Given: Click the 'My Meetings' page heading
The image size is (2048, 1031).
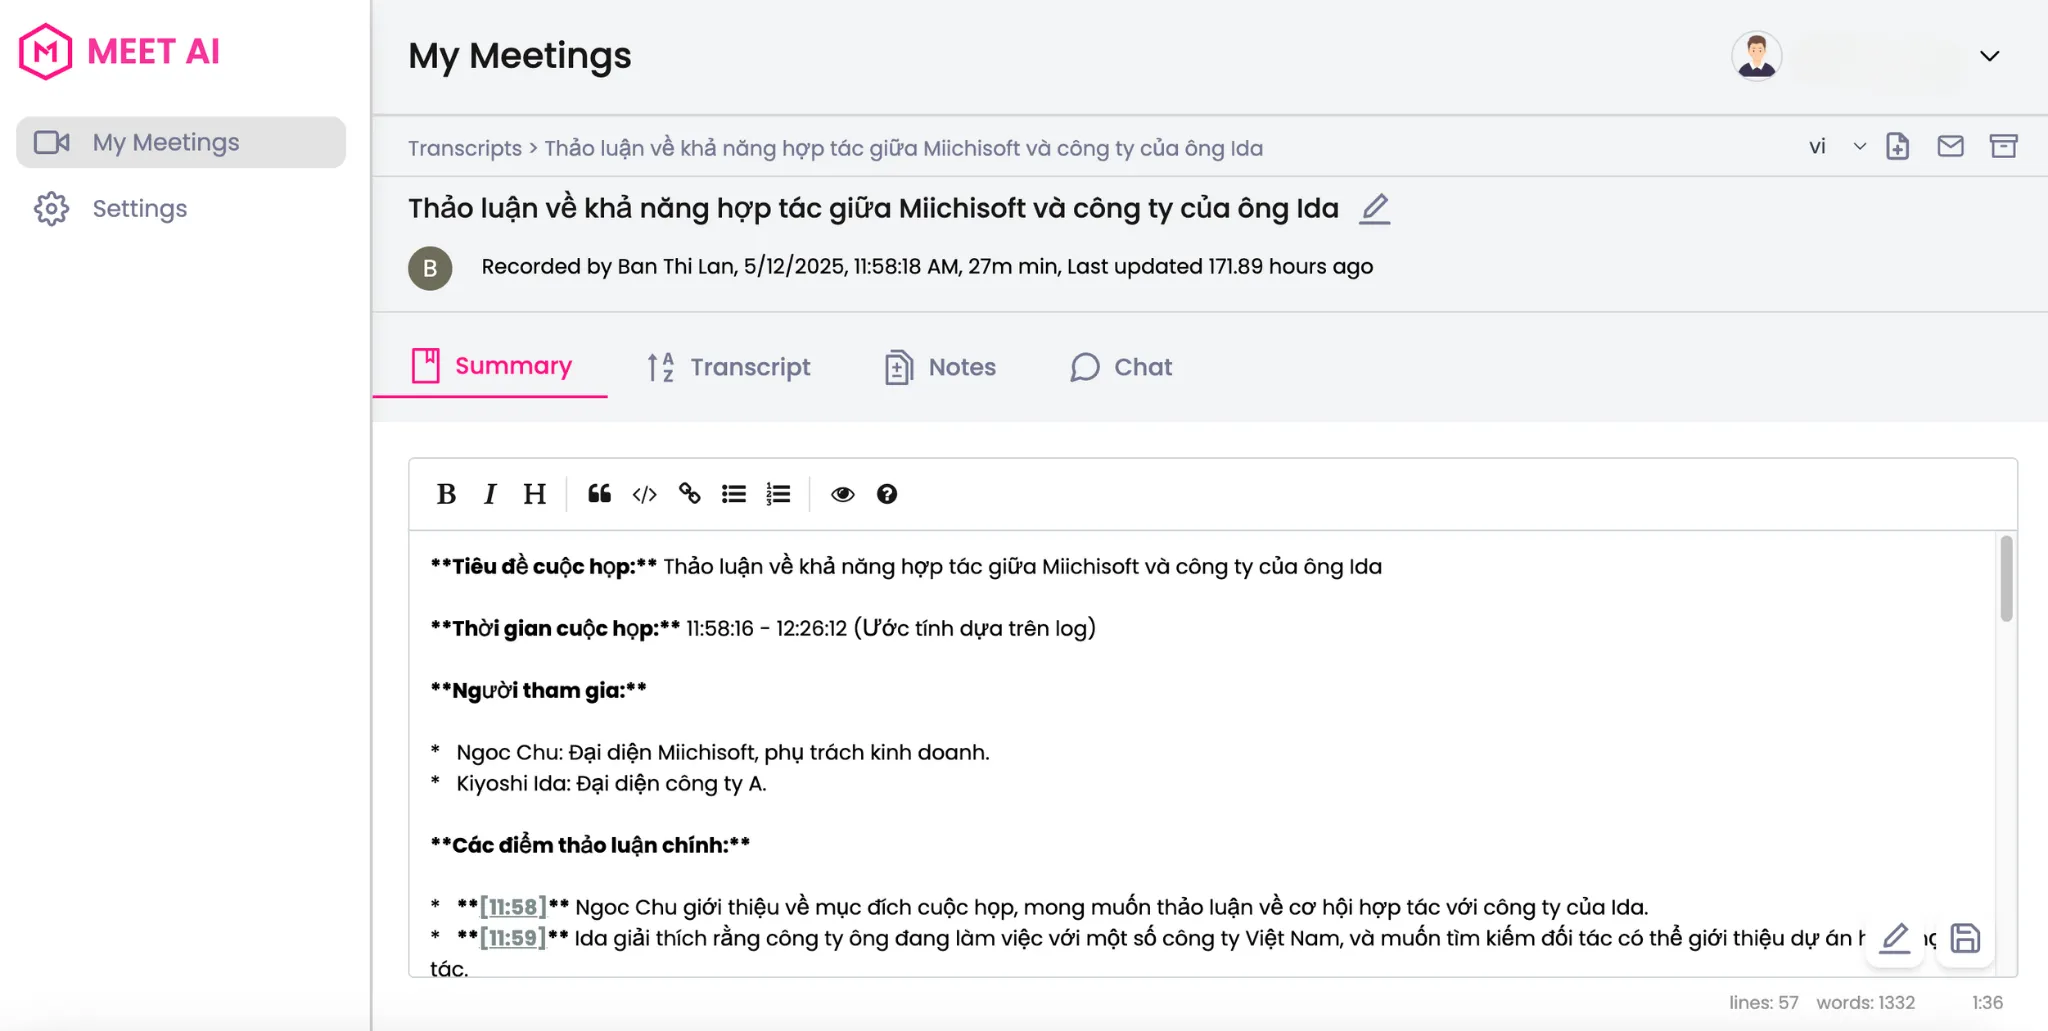Looking at the screenshot, I should click(x=520, y=56).
